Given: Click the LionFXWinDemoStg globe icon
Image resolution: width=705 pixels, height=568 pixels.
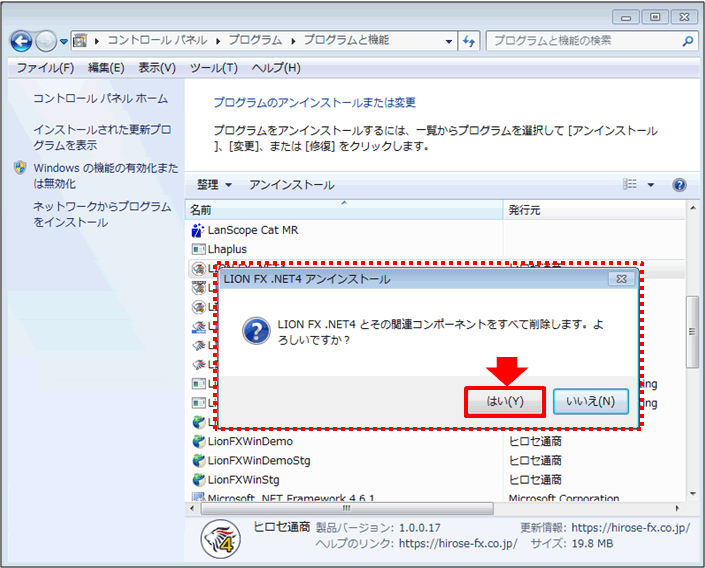Looking at the screenshot, I should tap(199, 461).
